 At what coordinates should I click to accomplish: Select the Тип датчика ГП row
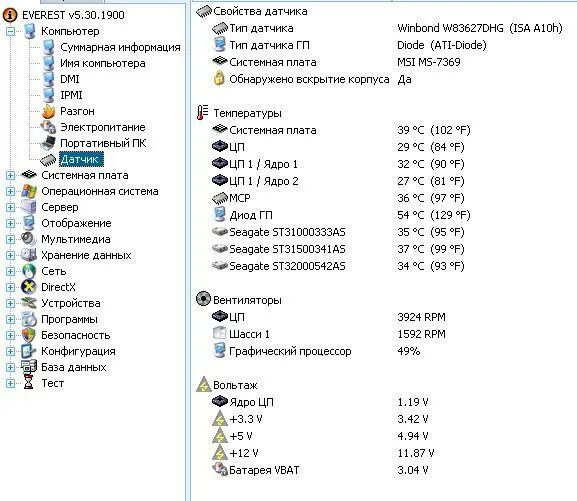coord(269,45)
